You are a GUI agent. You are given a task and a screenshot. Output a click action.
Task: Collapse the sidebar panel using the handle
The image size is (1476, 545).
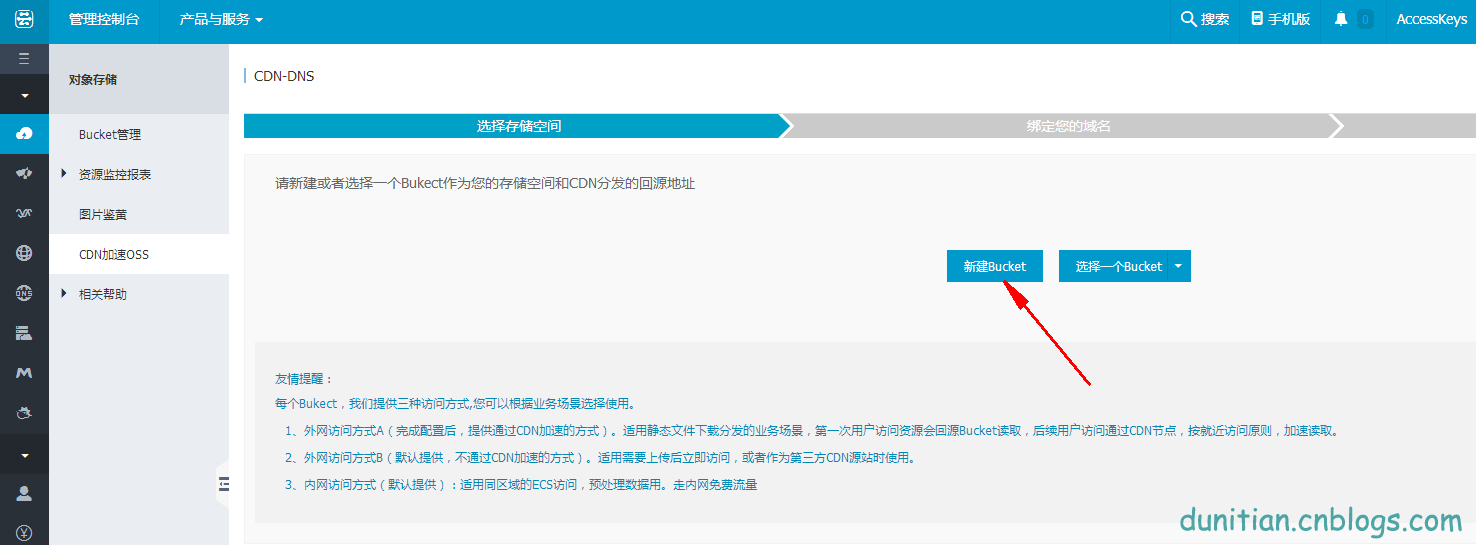(x=223, y=484)
